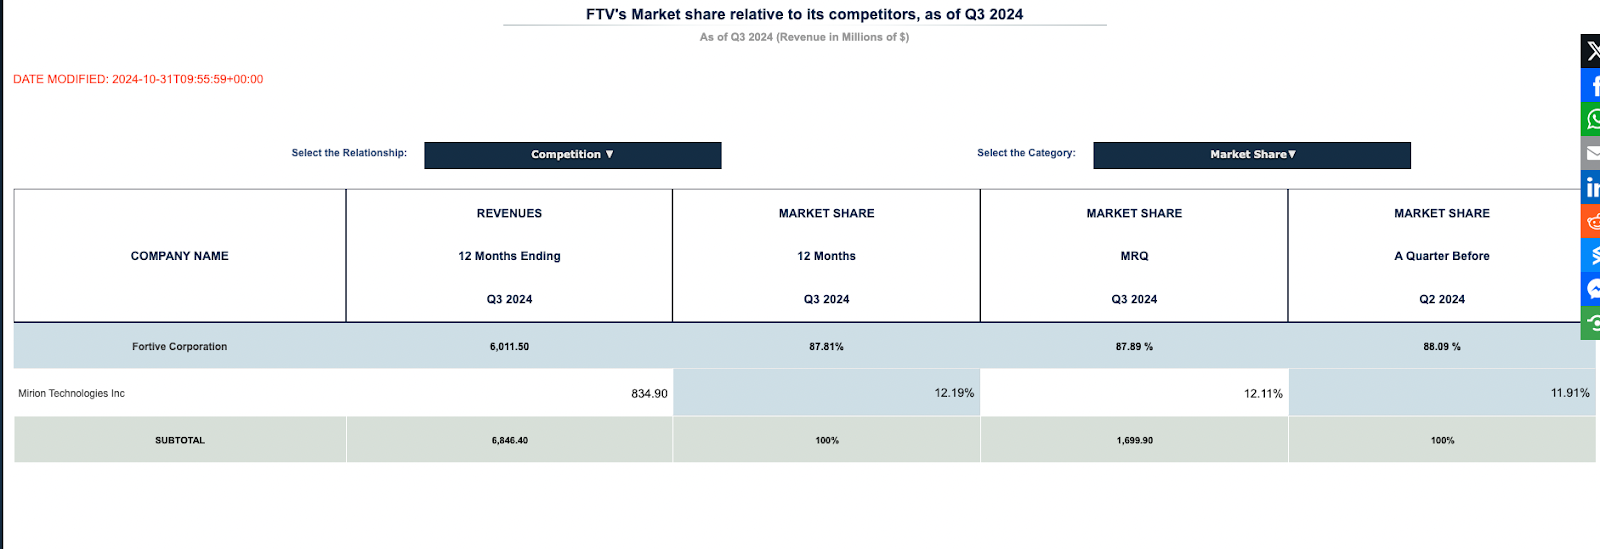Image resolution: width=1600 pixels, height=549 pixels.
Task: Select the MARKET SHARE 12 Months header
Action: [x=826, y=256]
